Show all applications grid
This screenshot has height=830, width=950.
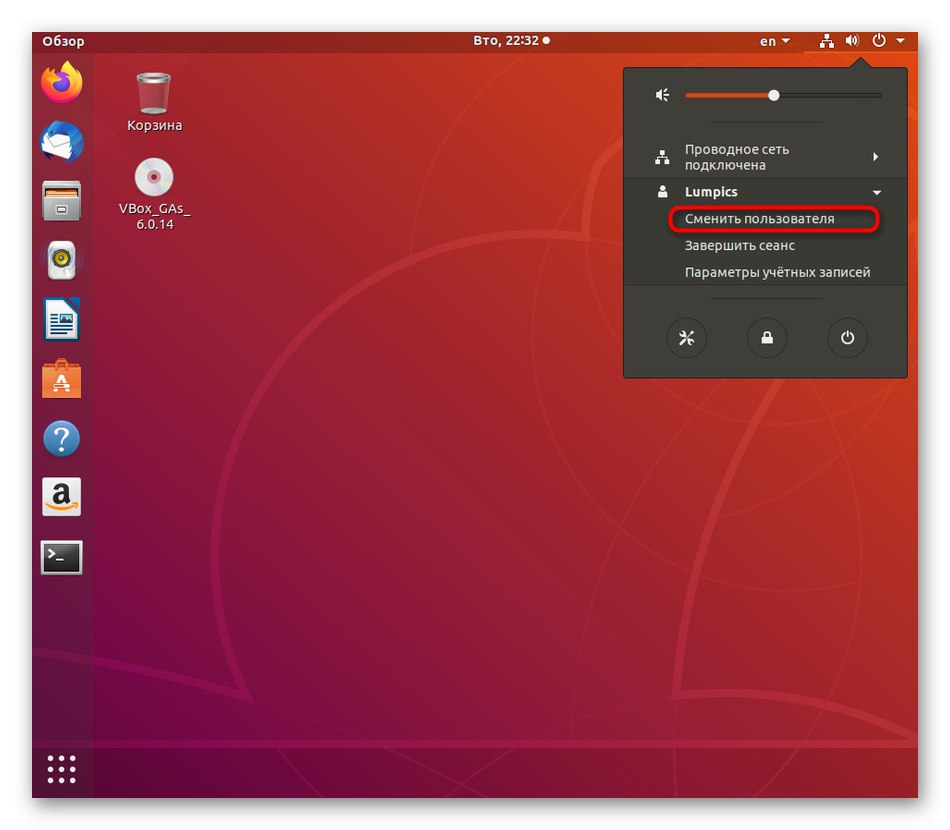tap(61, 769)
